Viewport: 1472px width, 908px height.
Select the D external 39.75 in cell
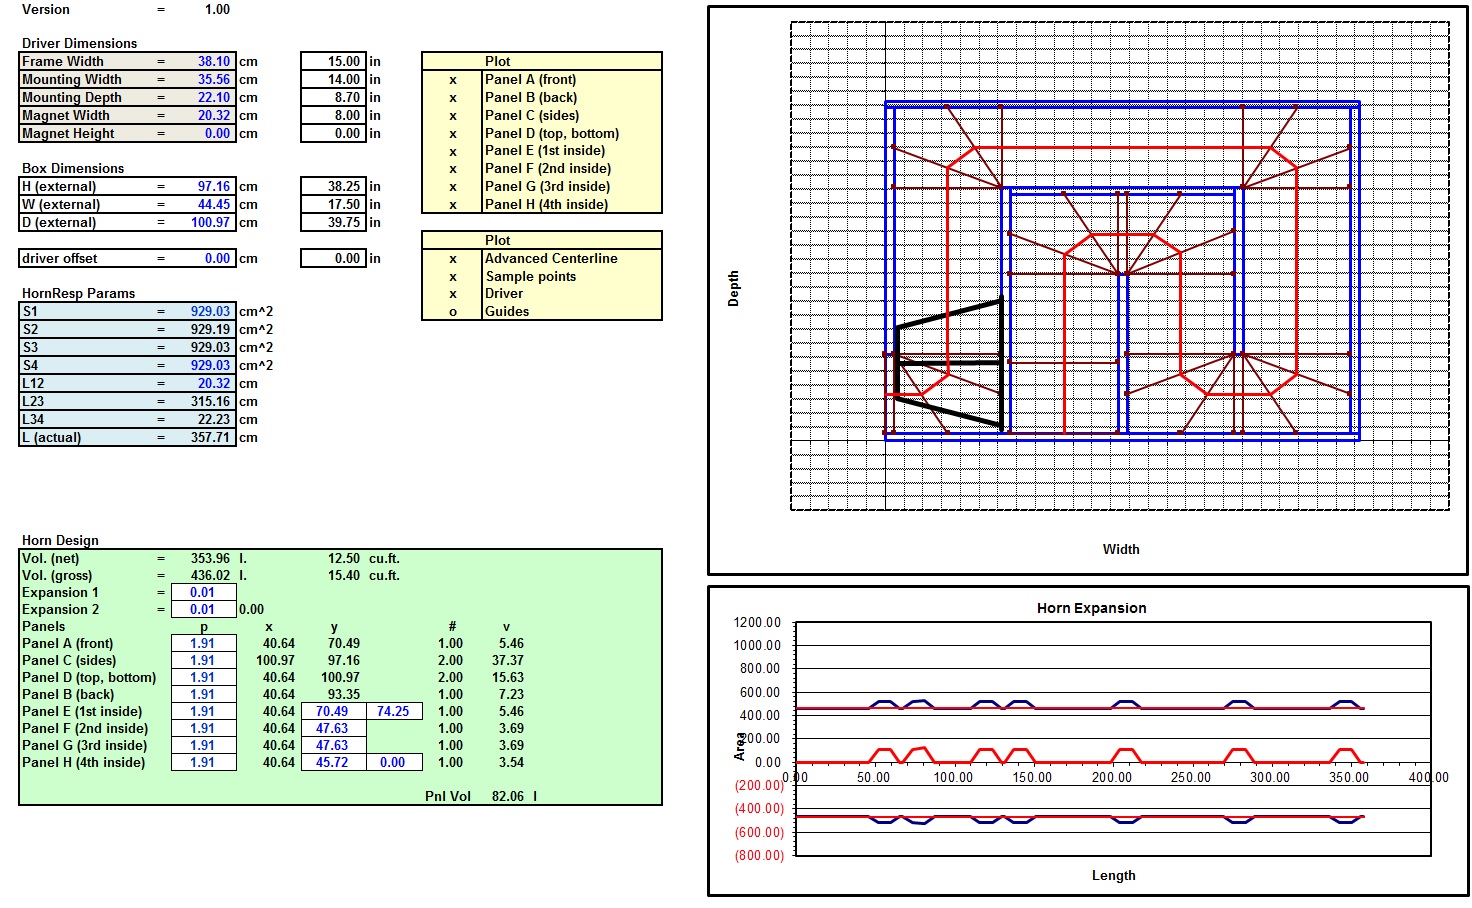coord(333,222)
